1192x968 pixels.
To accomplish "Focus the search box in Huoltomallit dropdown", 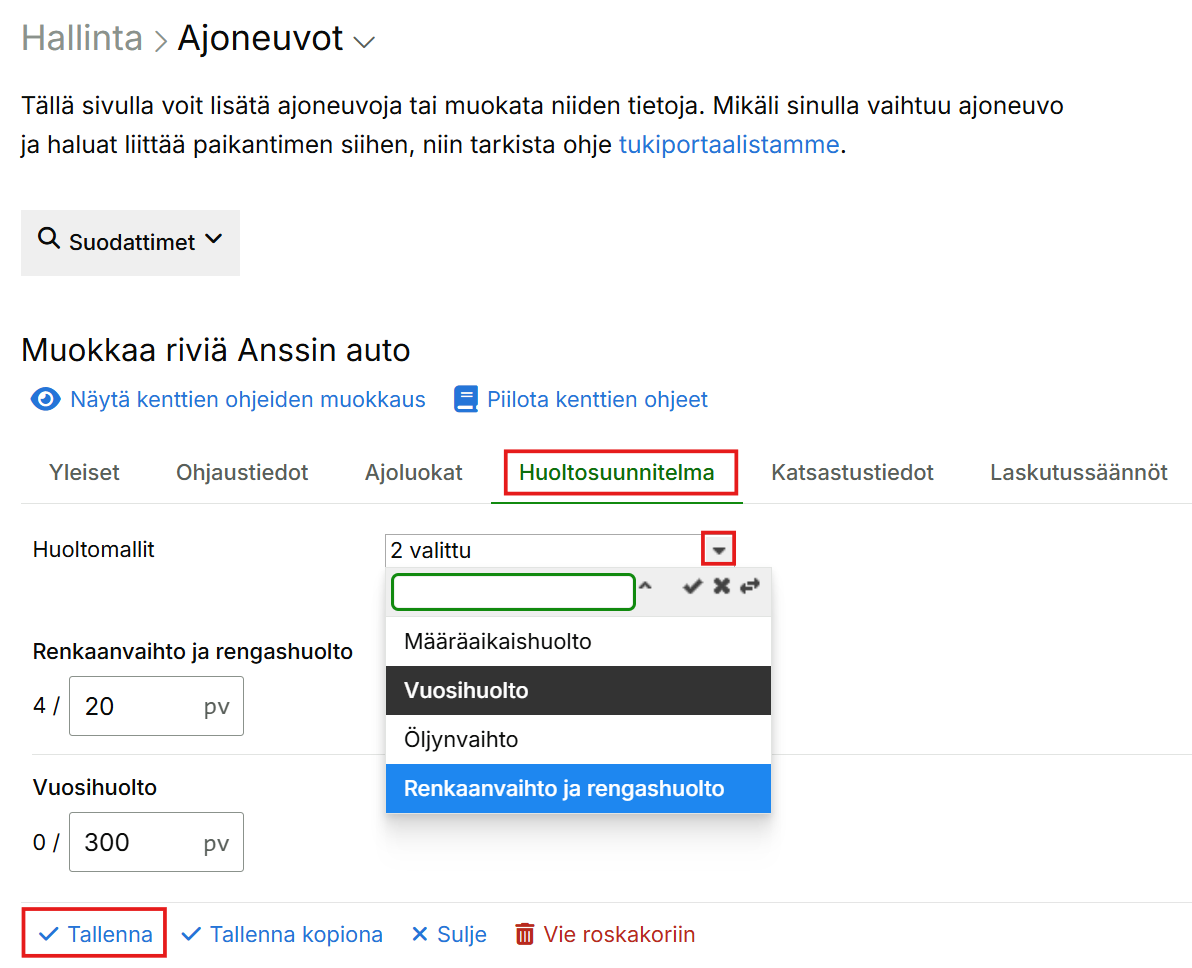I will click(513, 592).
